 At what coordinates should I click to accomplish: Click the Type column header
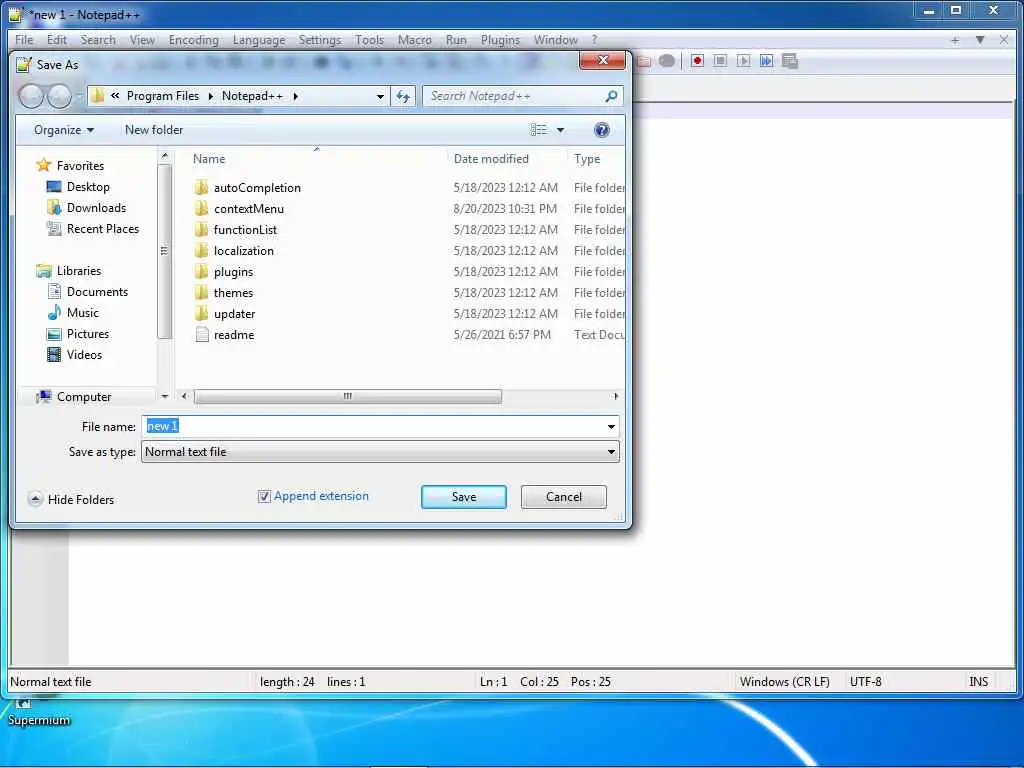coord(587,159)
